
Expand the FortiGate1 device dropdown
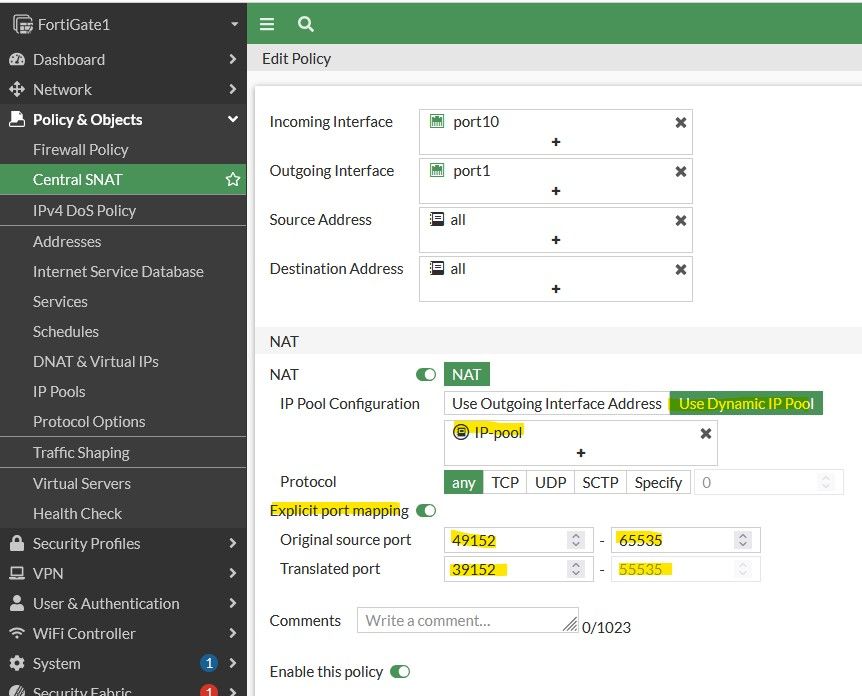pos(234,24)
